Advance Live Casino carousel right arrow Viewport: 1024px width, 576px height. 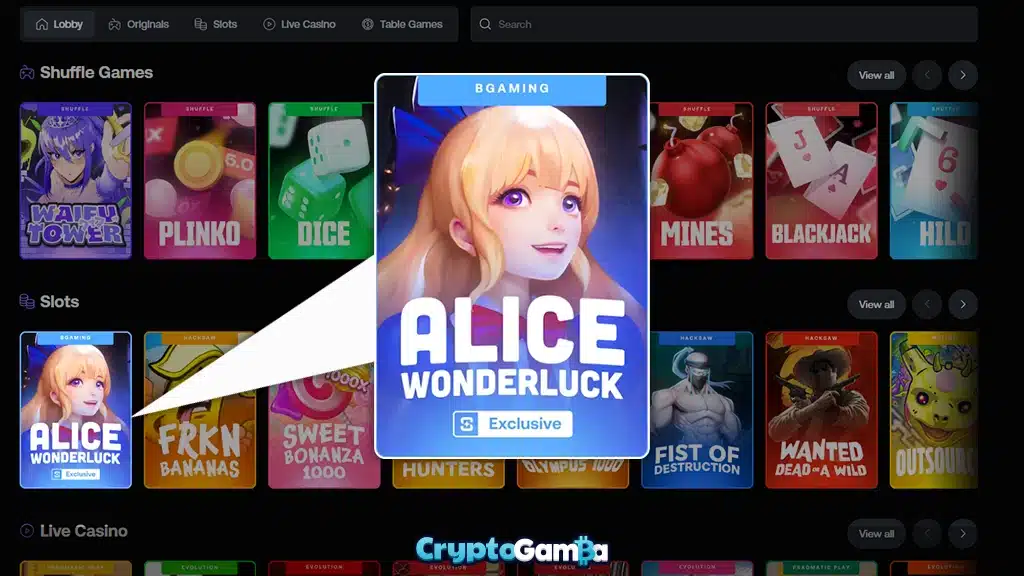(963, 534)
